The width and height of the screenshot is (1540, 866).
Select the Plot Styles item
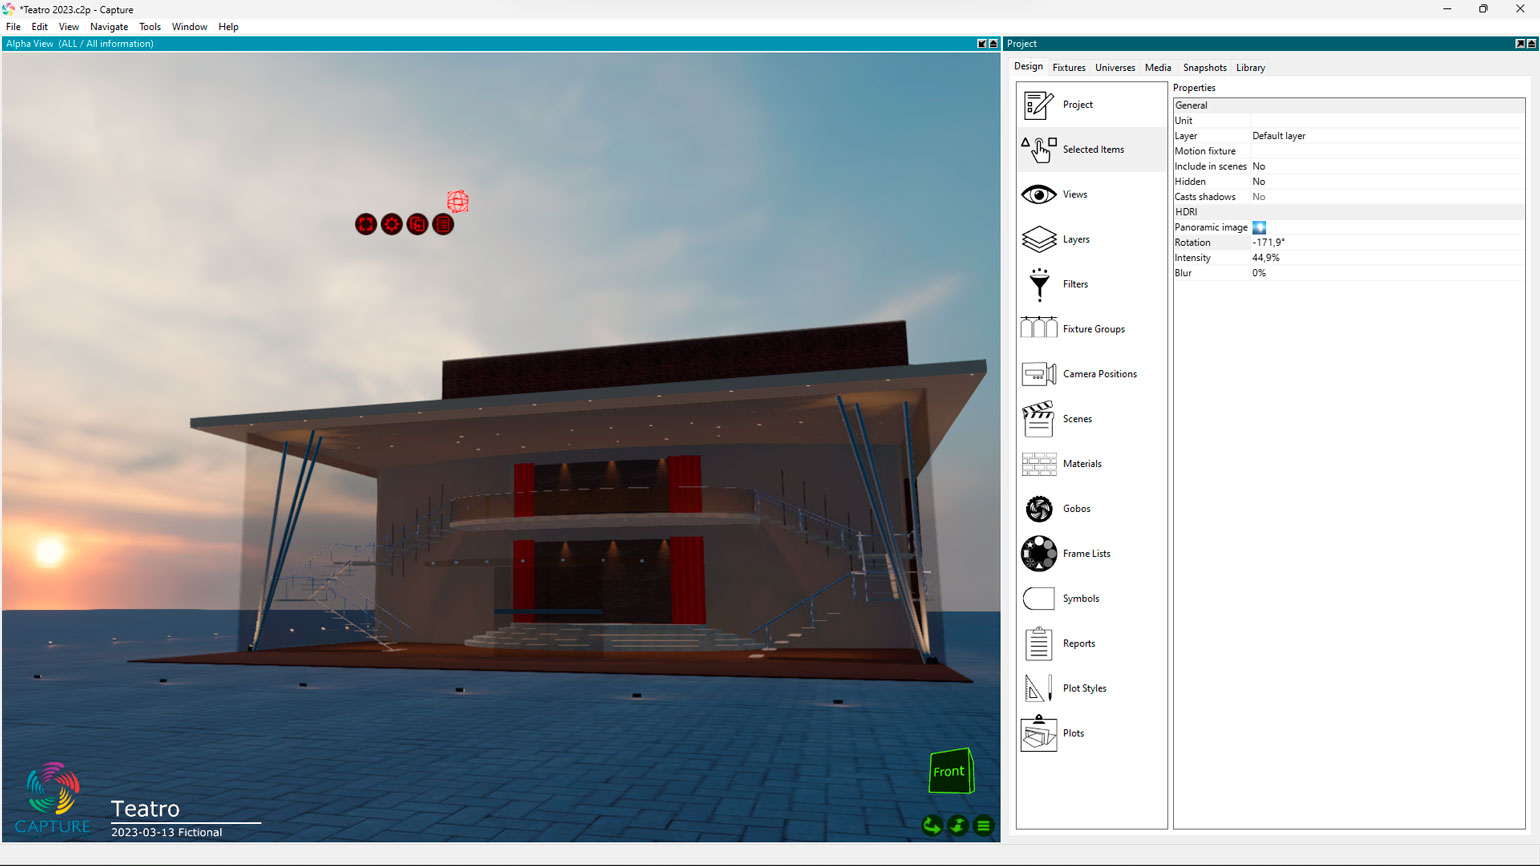(1084, 688)
